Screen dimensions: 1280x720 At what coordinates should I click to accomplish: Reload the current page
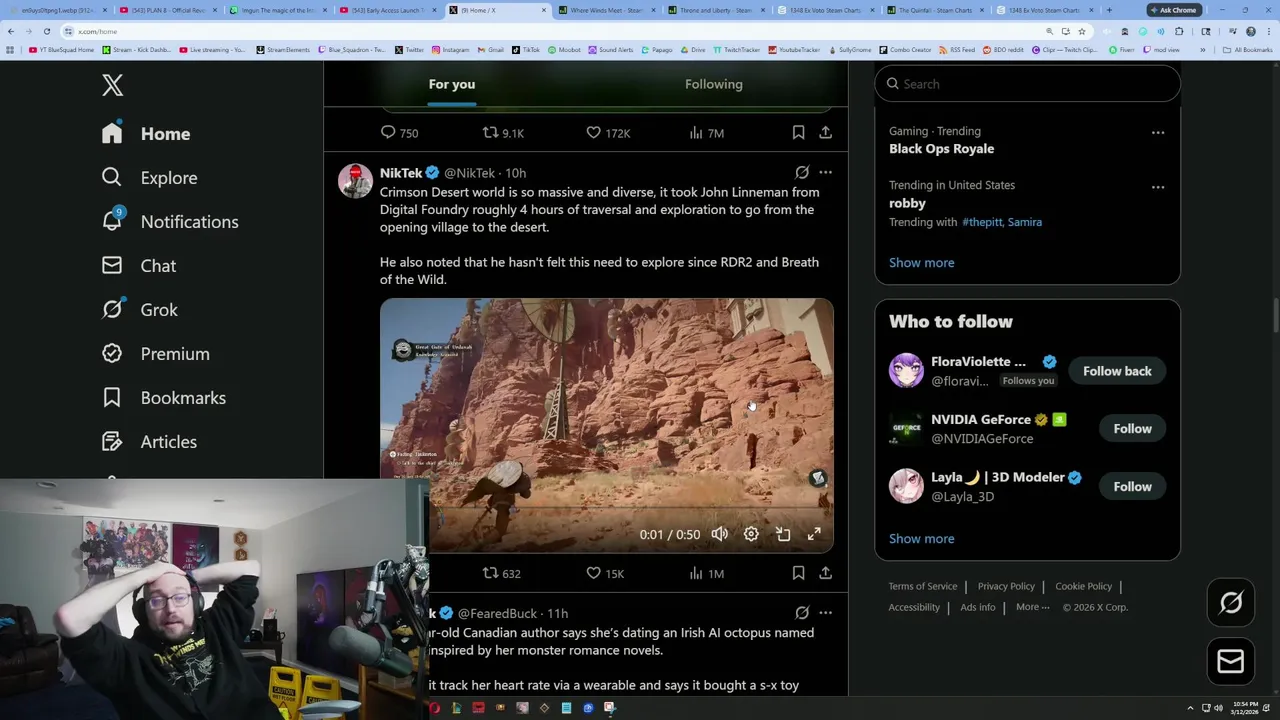point(46,31)
